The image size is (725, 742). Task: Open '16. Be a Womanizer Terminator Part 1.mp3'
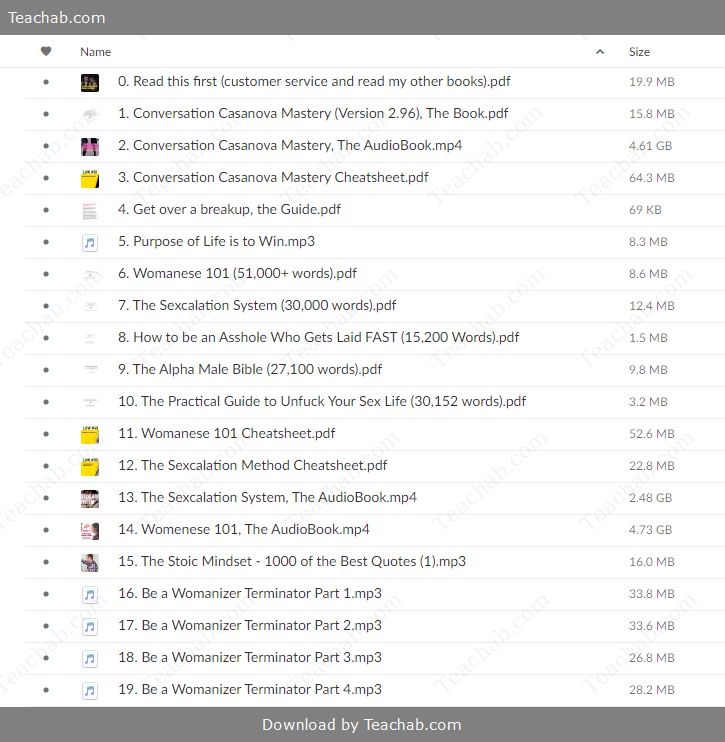coord(250,593)
